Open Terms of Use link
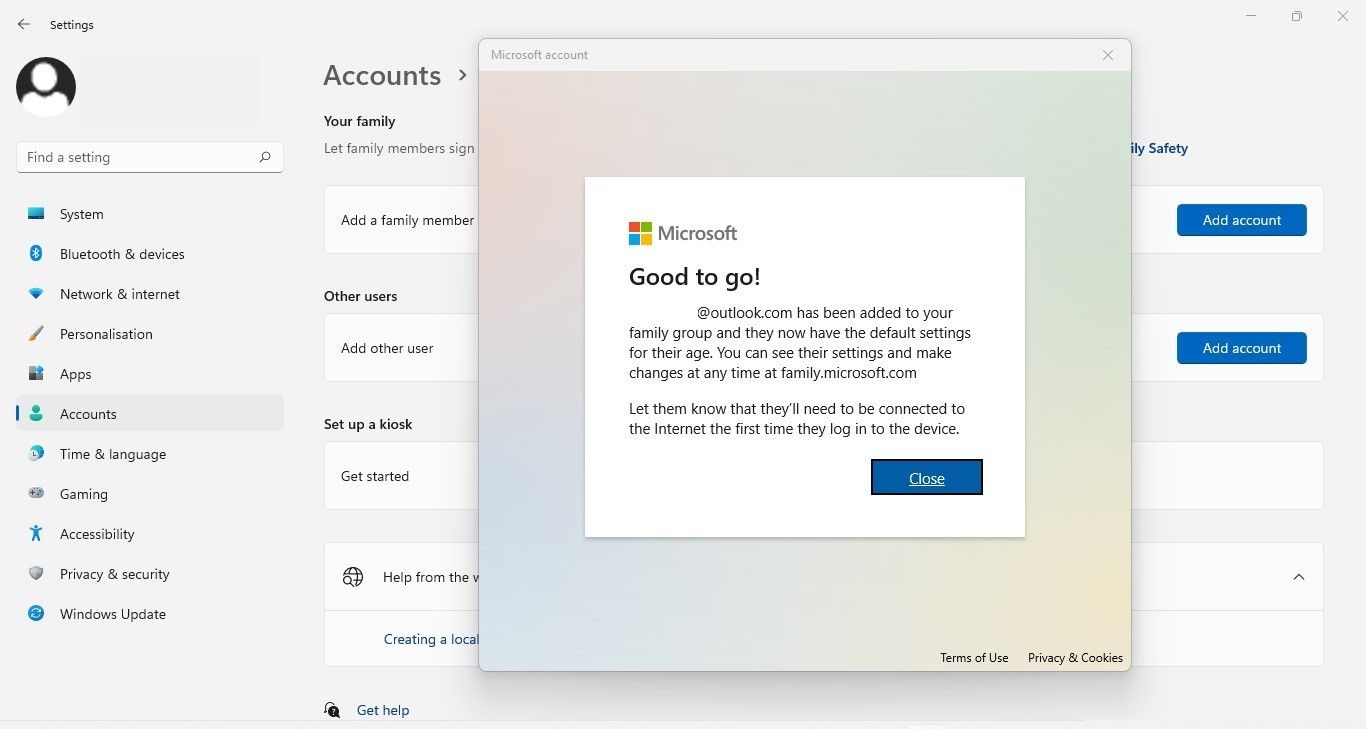1366x729 pixels. [974, 657]
